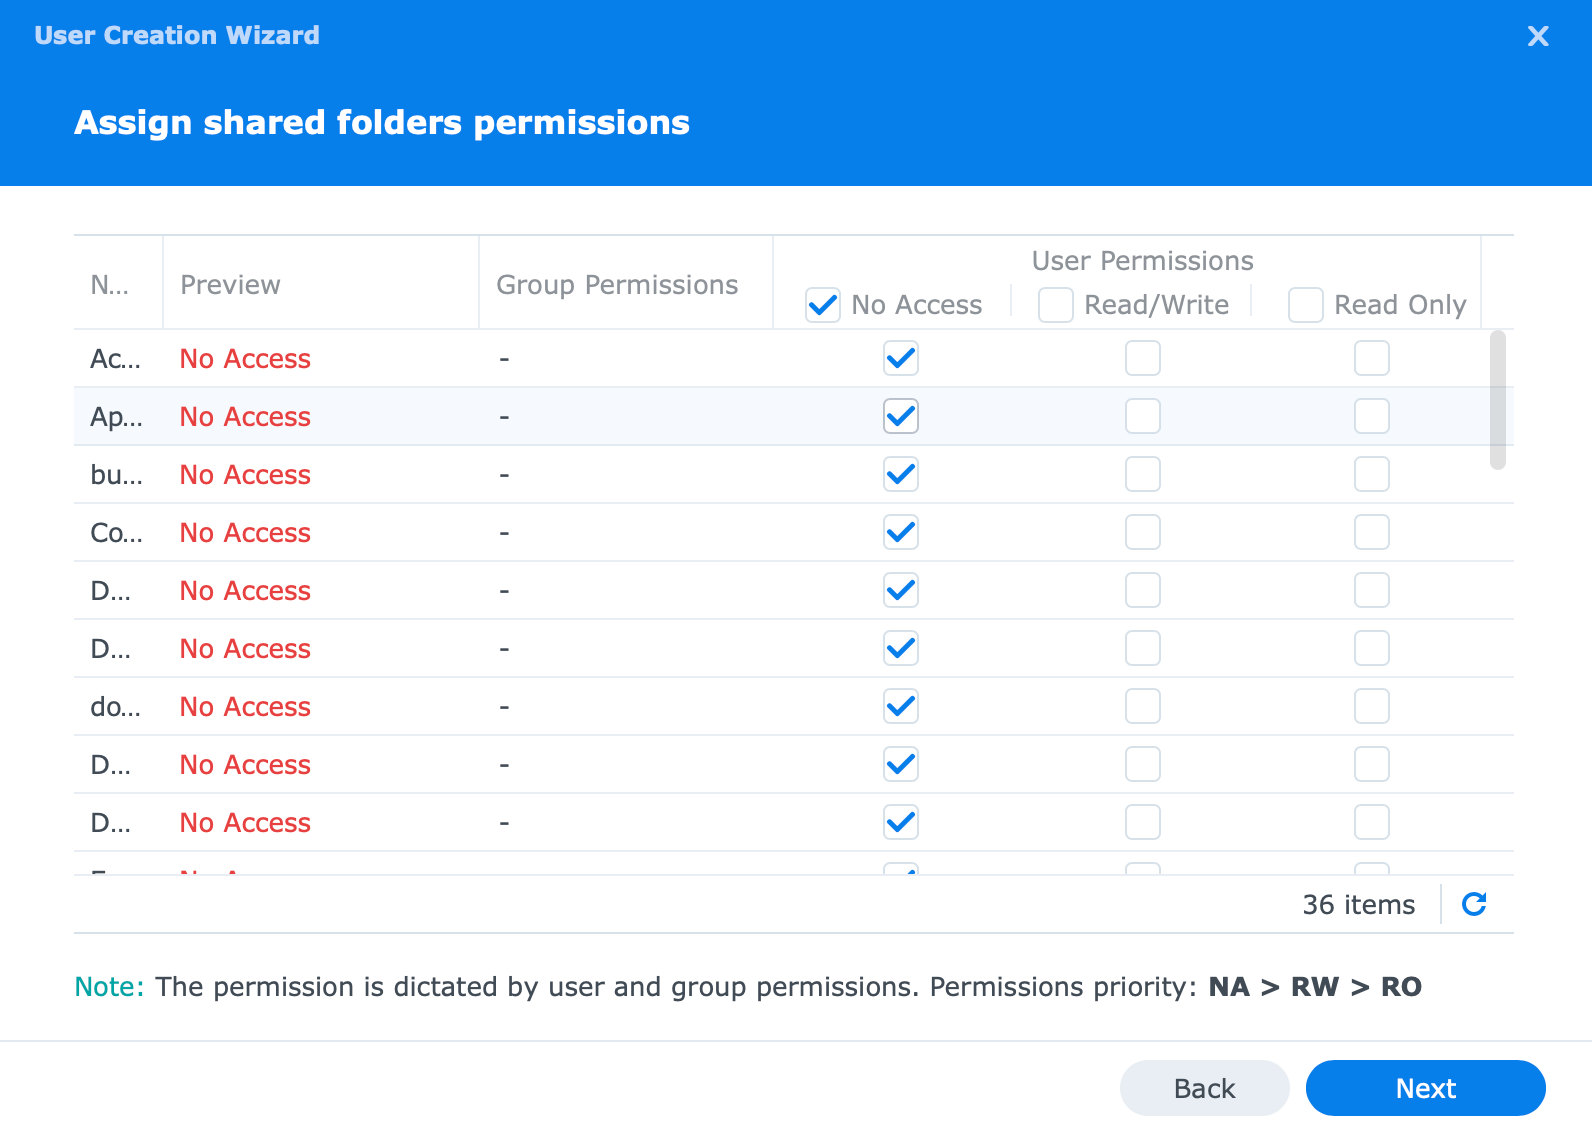Allow Read Only on the do... folder
The width and height of the screenshot is (1592, 1132).
click(x=1372, y=706)
